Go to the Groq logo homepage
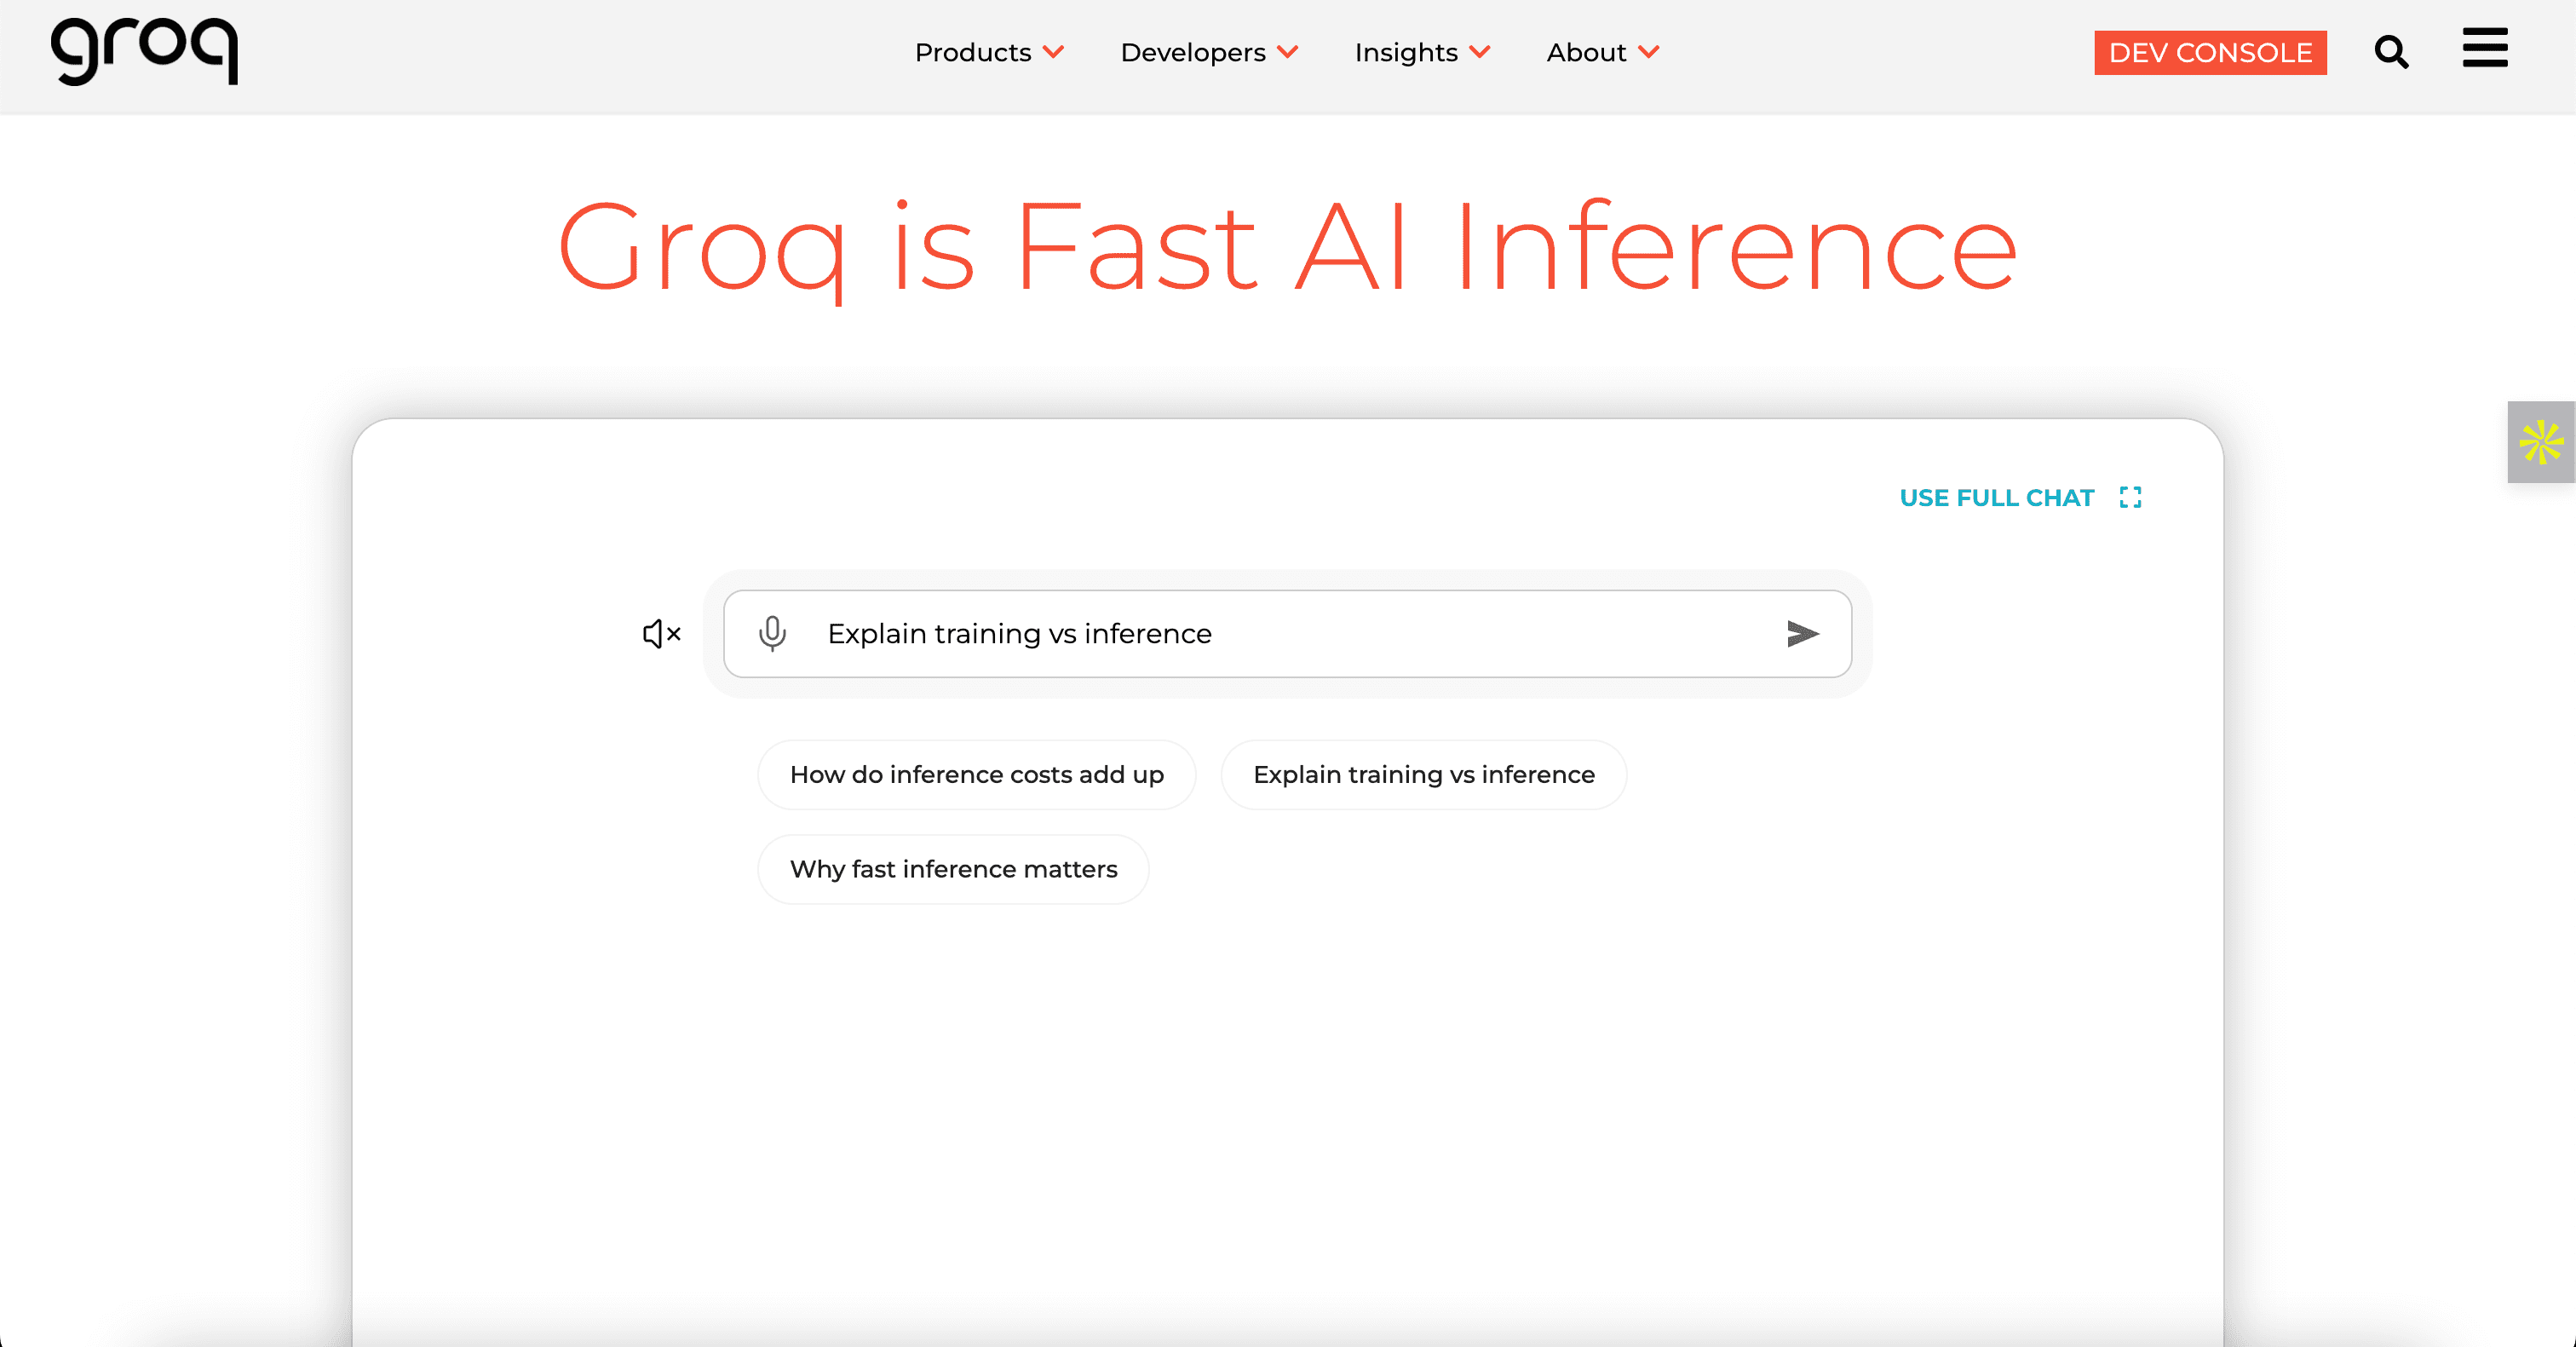Image resolution: width=2576 pixels, height=1347 pixels. 144,51
